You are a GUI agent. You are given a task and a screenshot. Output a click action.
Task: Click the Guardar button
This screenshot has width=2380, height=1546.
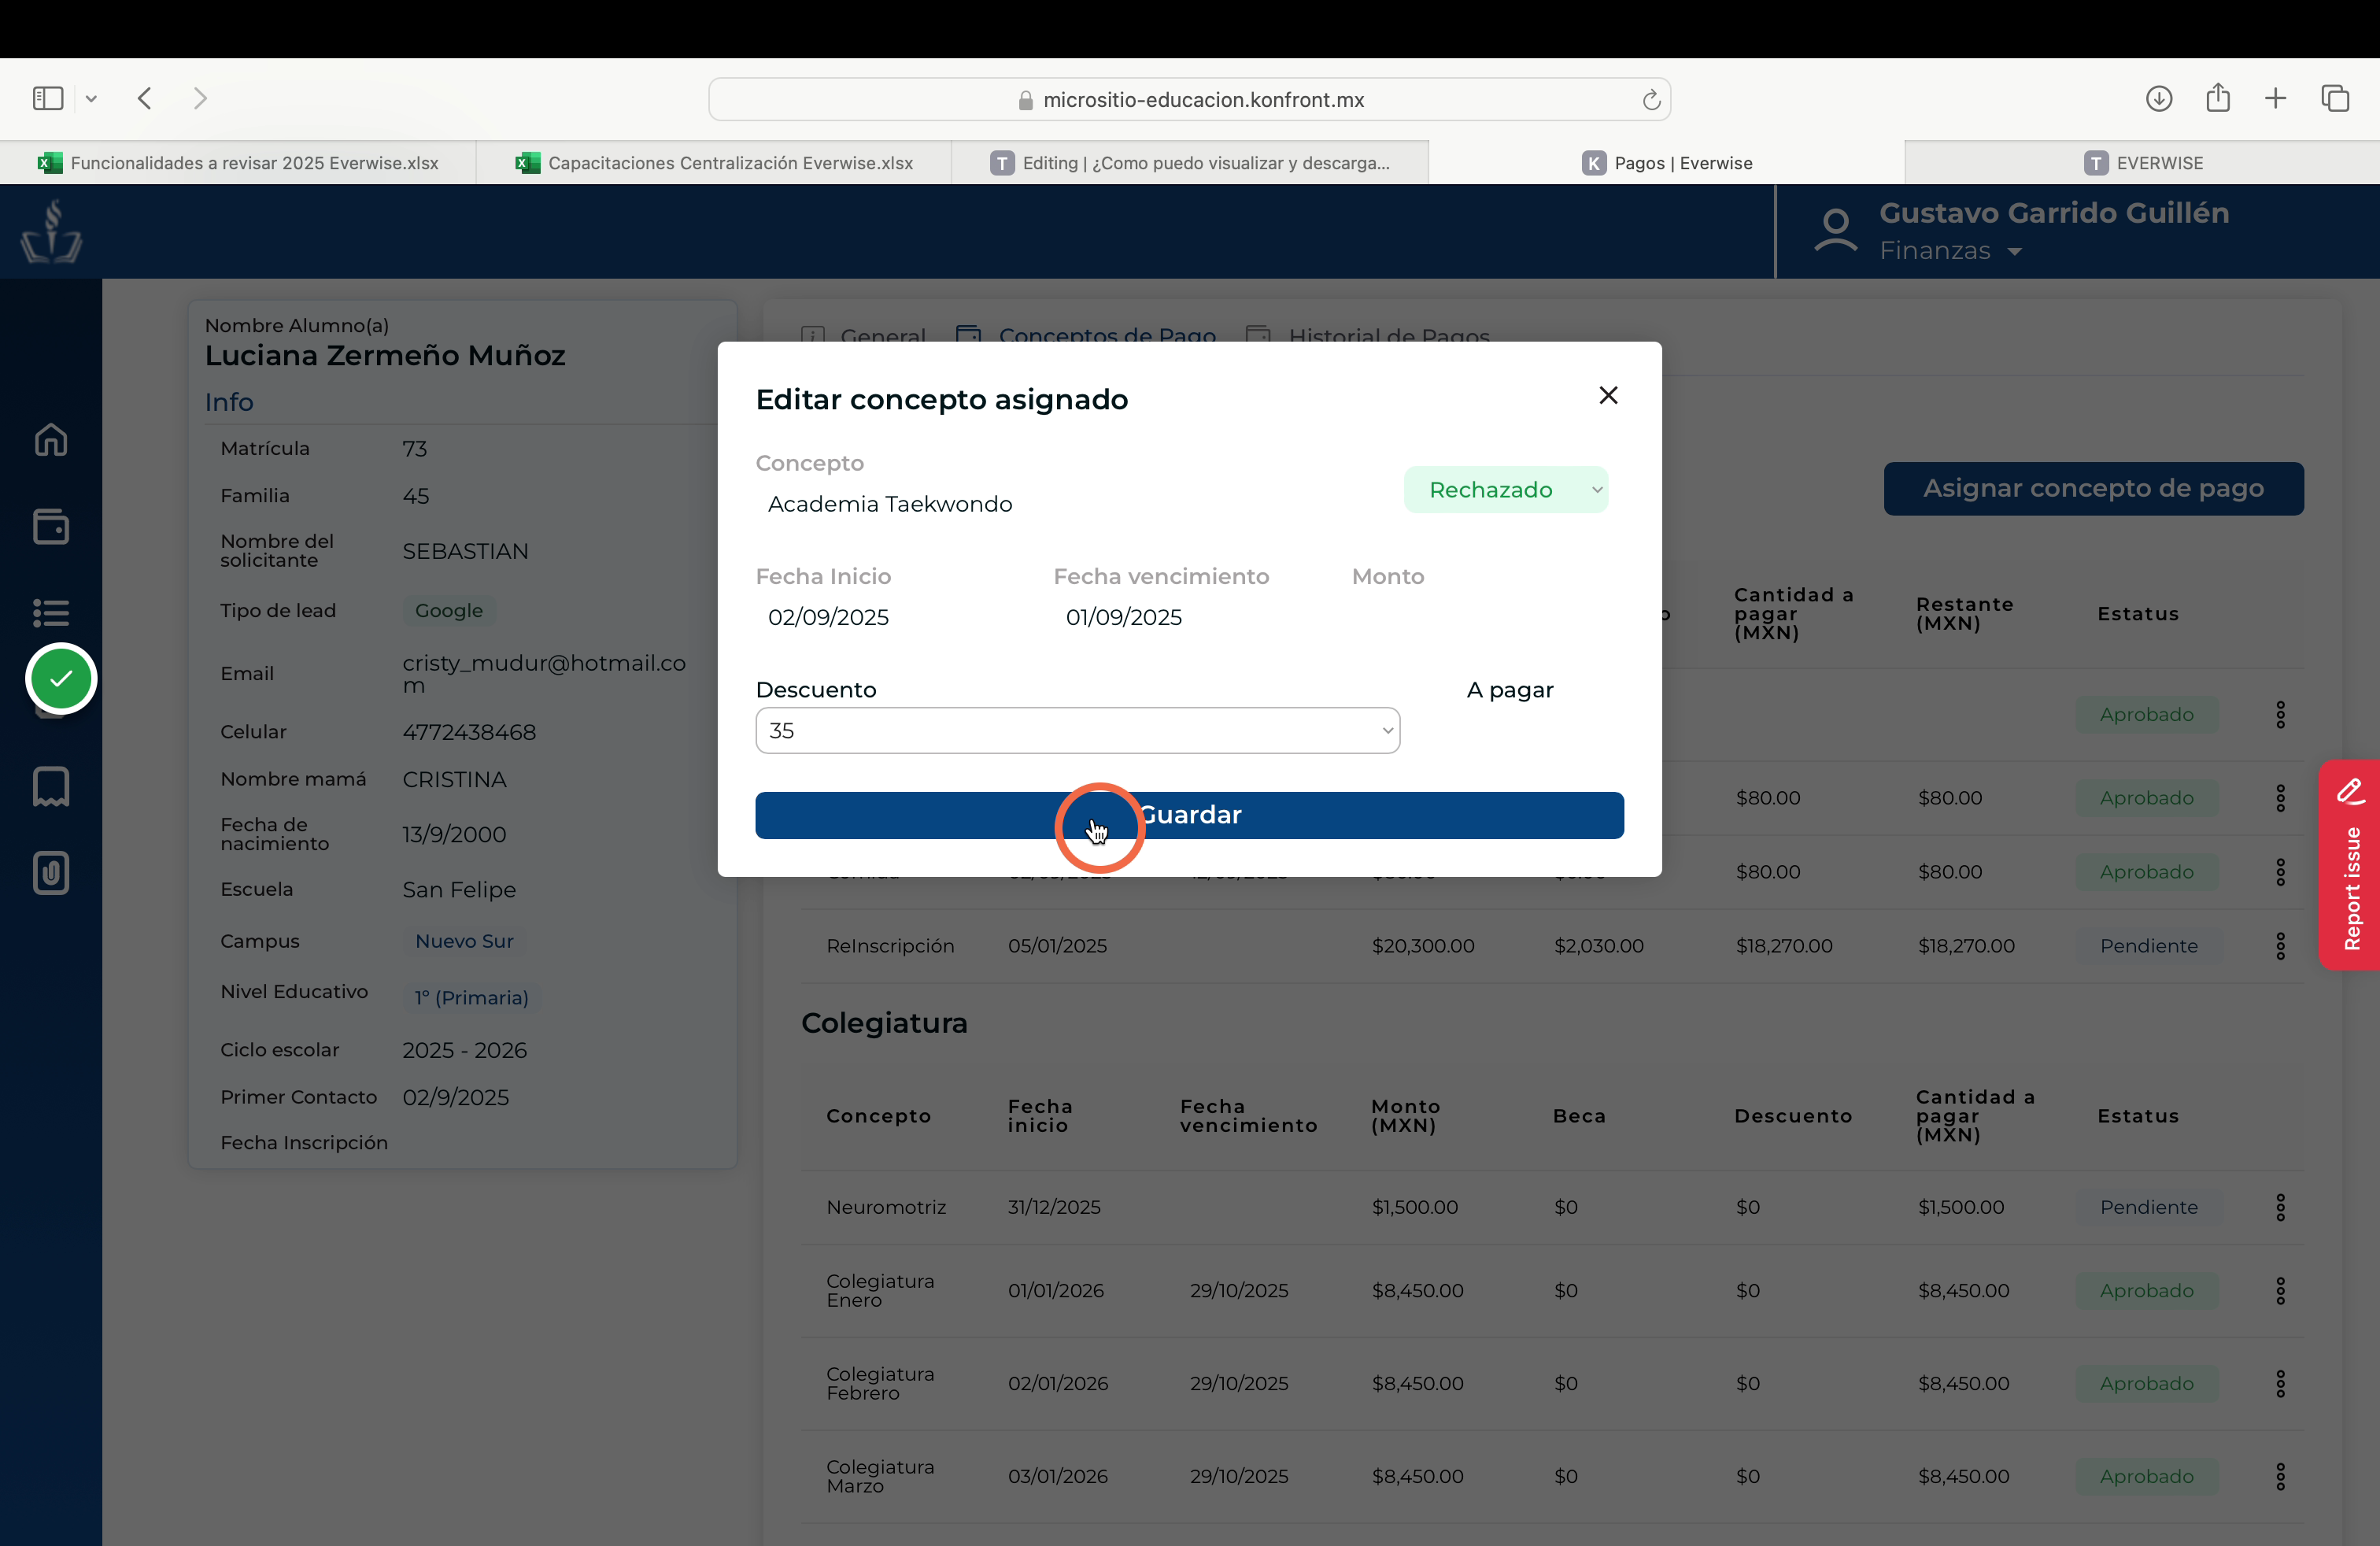click(1189, 815)
